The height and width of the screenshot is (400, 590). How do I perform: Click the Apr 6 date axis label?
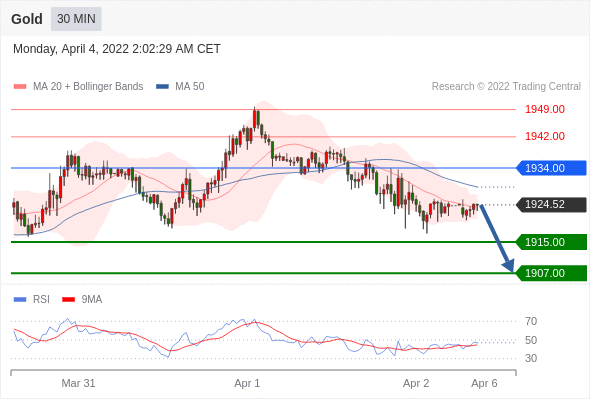(484, 383)
